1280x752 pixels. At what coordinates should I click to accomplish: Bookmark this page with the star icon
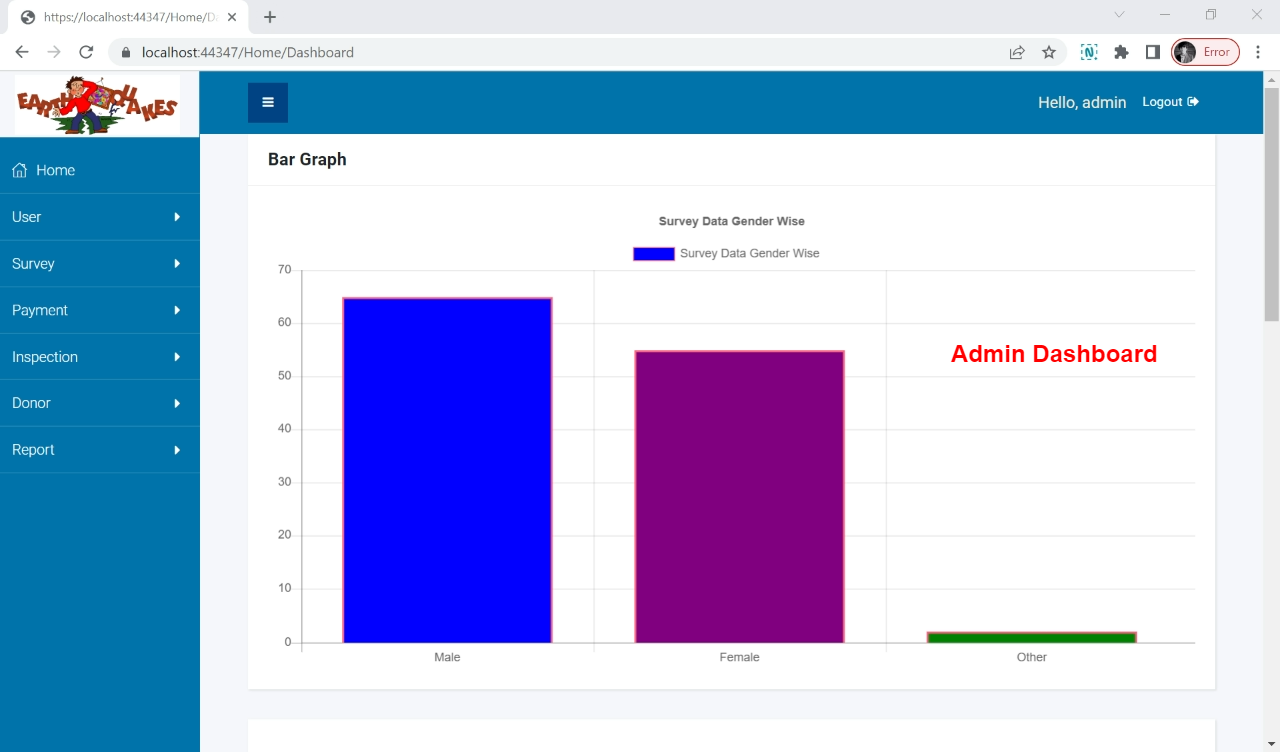1049,52
